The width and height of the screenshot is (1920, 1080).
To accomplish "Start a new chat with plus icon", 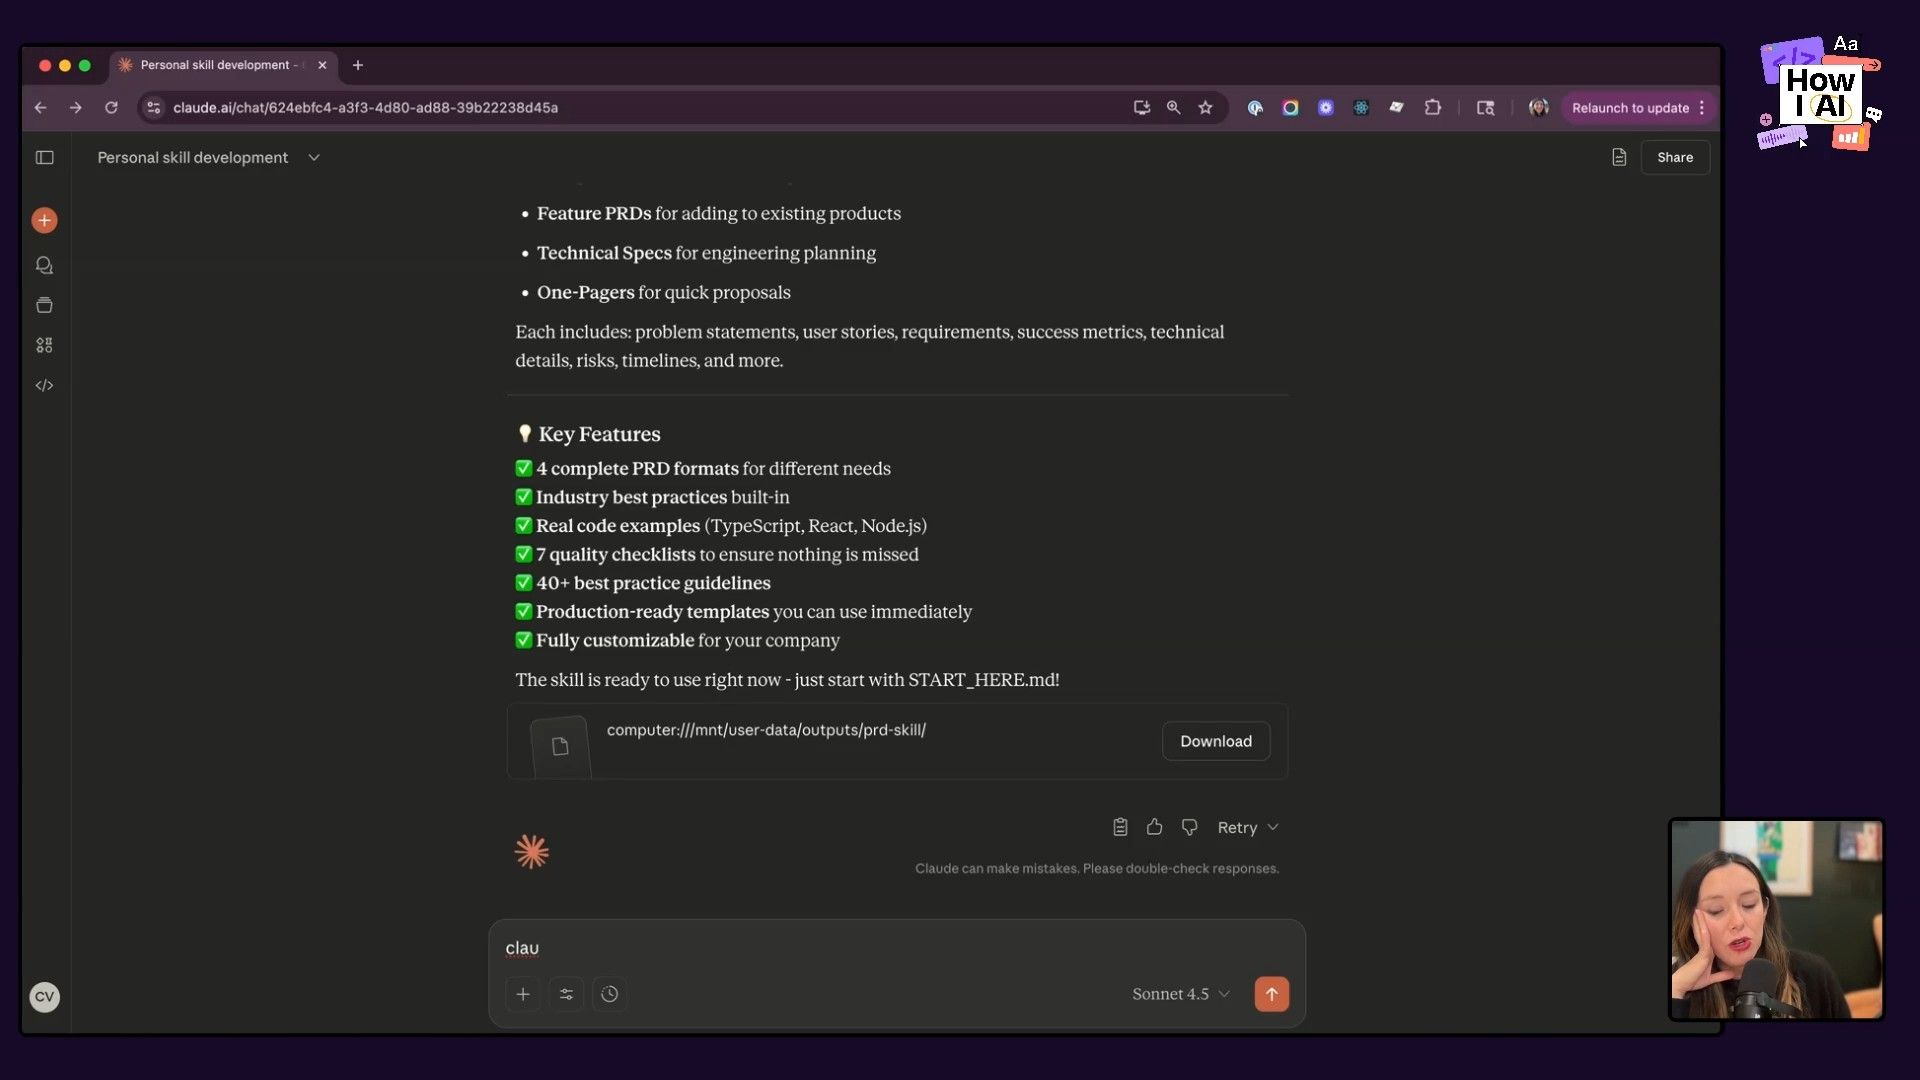I will (44, 220).
